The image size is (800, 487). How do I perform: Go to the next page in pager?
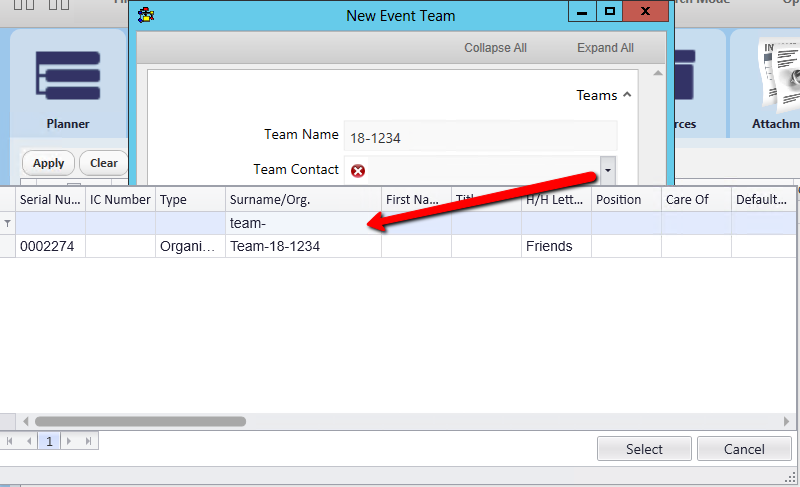click(x=69, y=441)
